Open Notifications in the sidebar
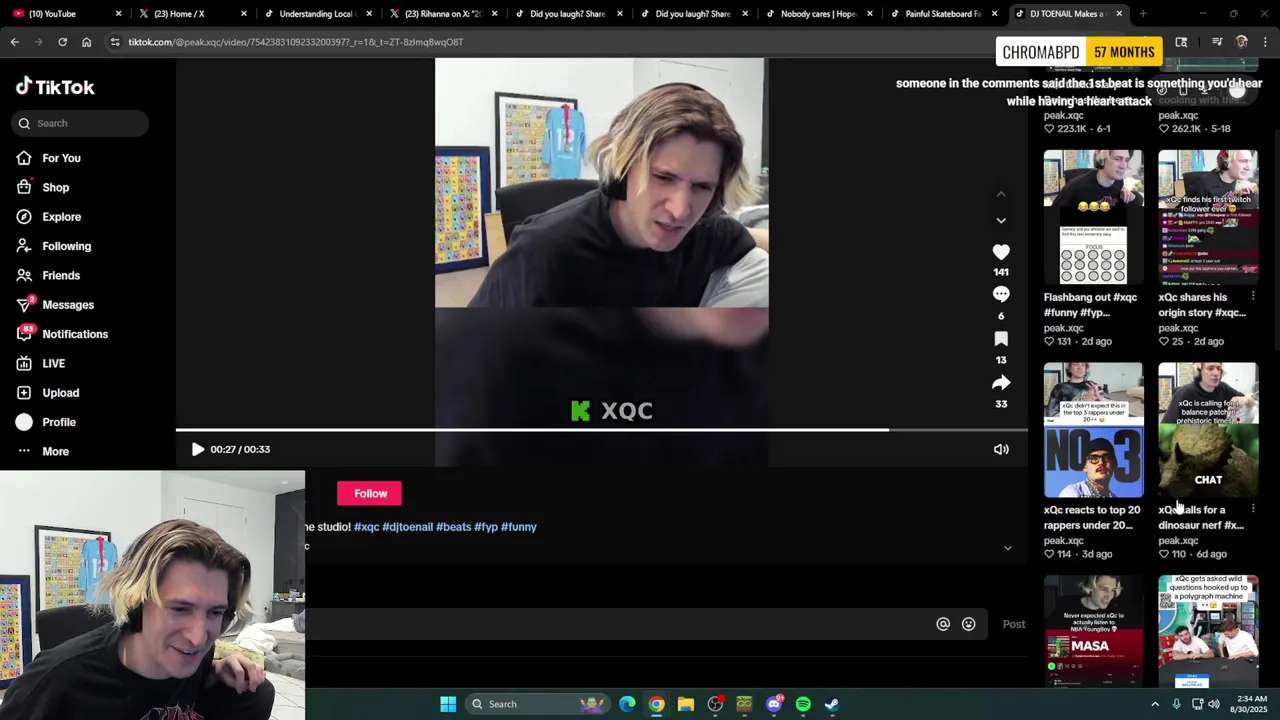1280x720 pixels. [x=62, y=334]
